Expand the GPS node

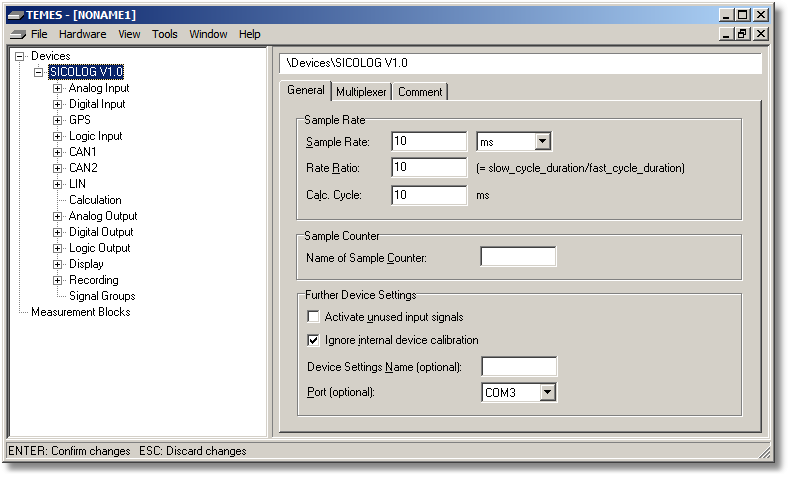tap(58, 120)
